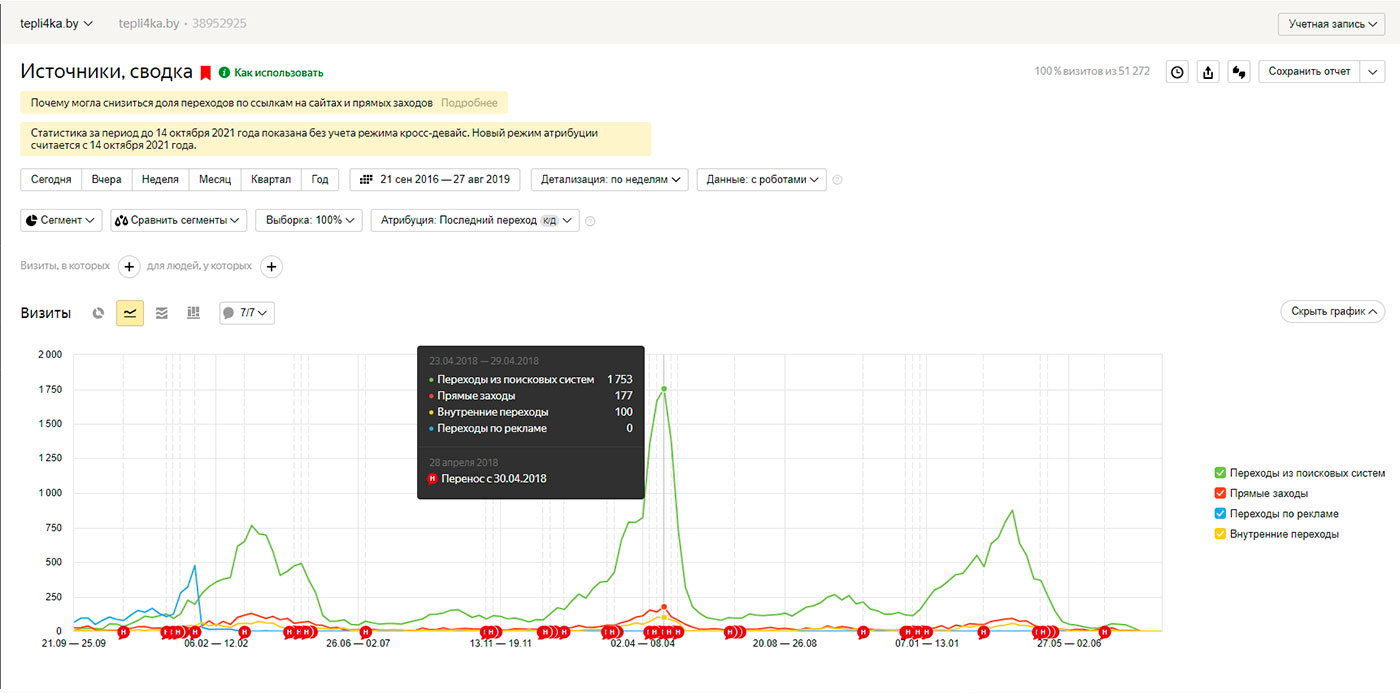Click the green info icon near 'Как использовать'

coord(224,72)
